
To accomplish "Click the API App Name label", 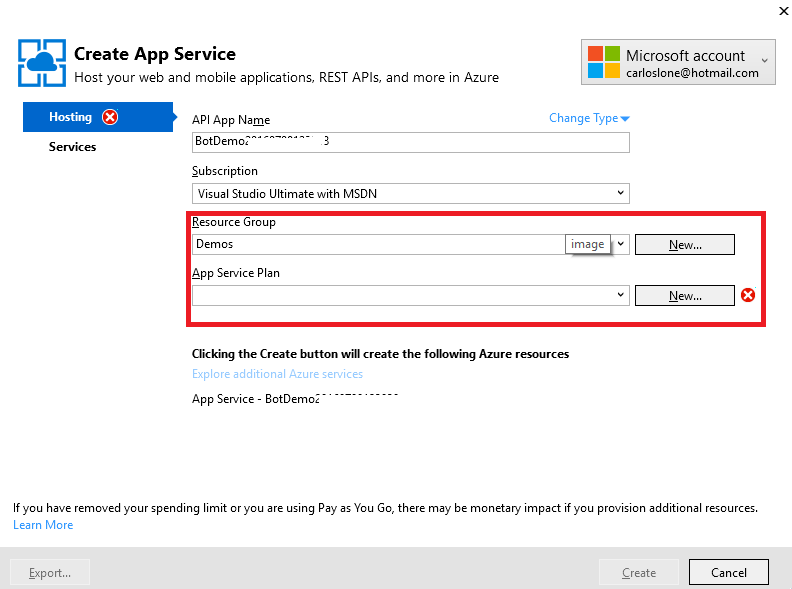I will point(231,120).
